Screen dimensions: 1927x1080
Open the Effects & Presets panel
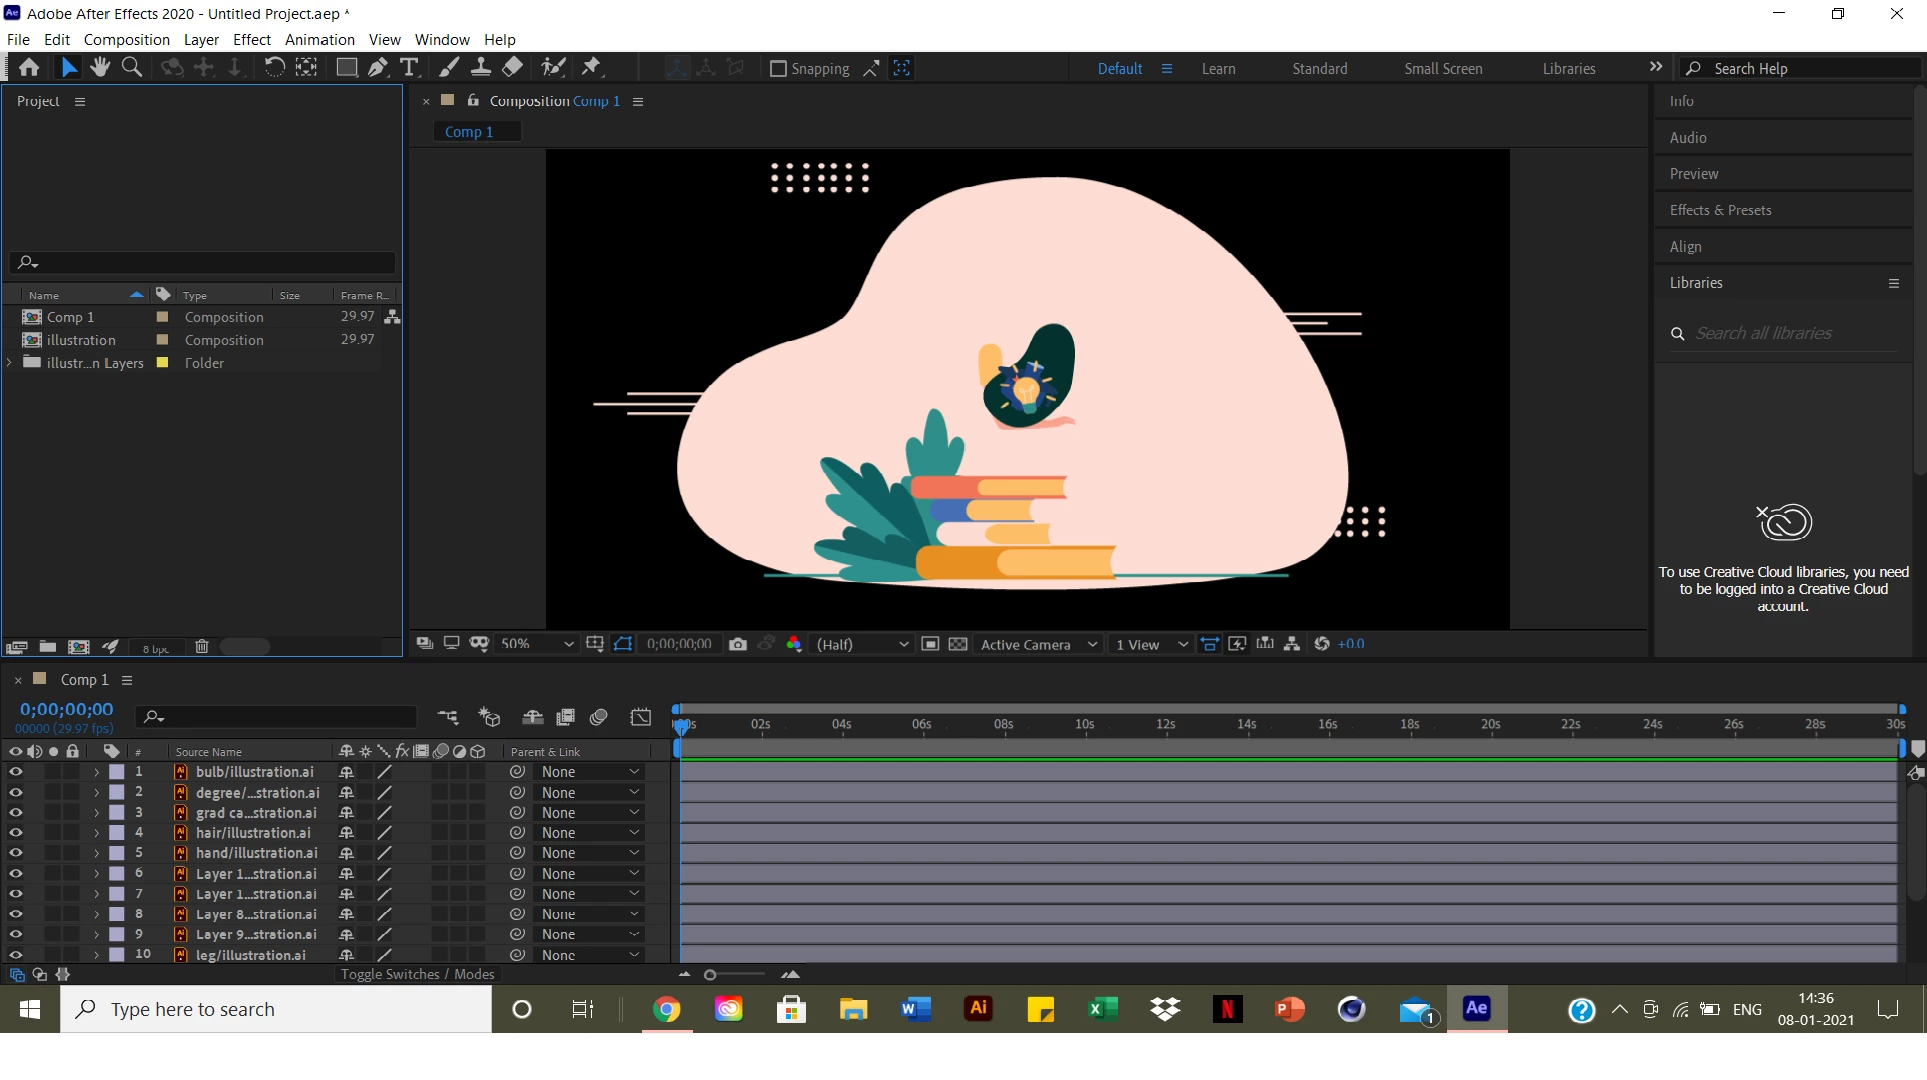(1720, 210)
